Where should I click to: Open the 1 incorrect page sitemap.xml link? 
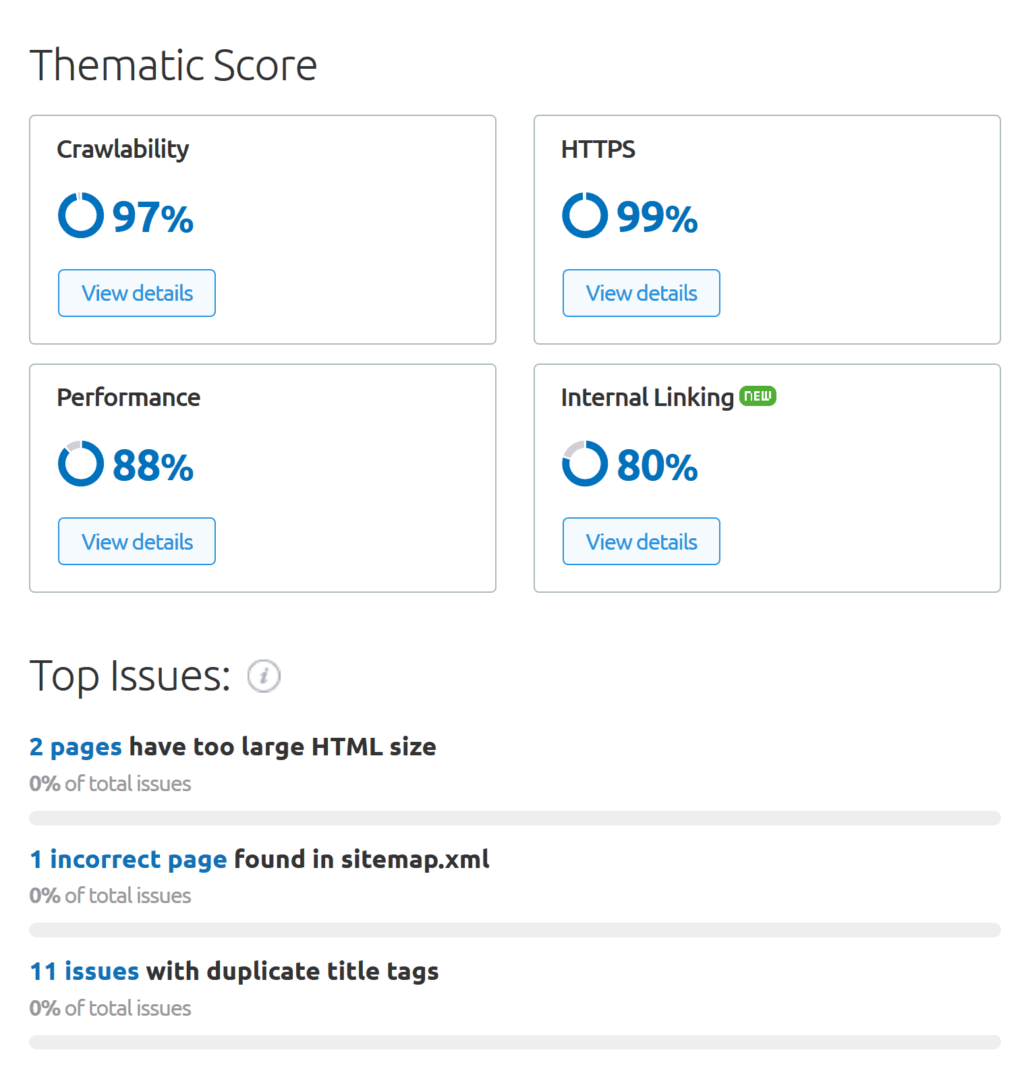(126, 859)
